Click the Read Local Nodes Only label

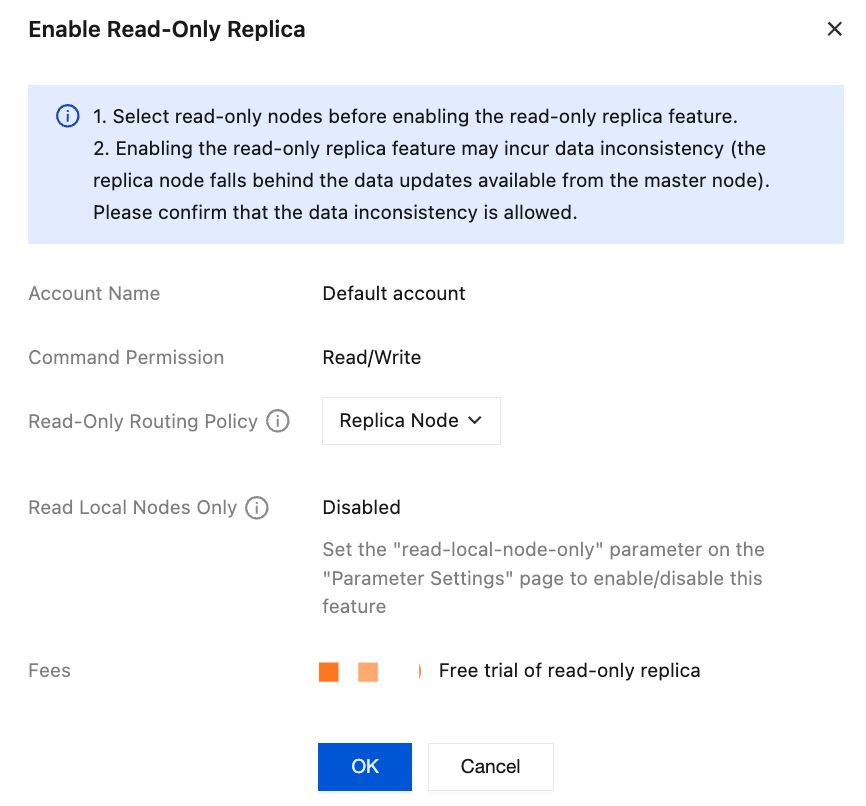click(x=132, y=508)
